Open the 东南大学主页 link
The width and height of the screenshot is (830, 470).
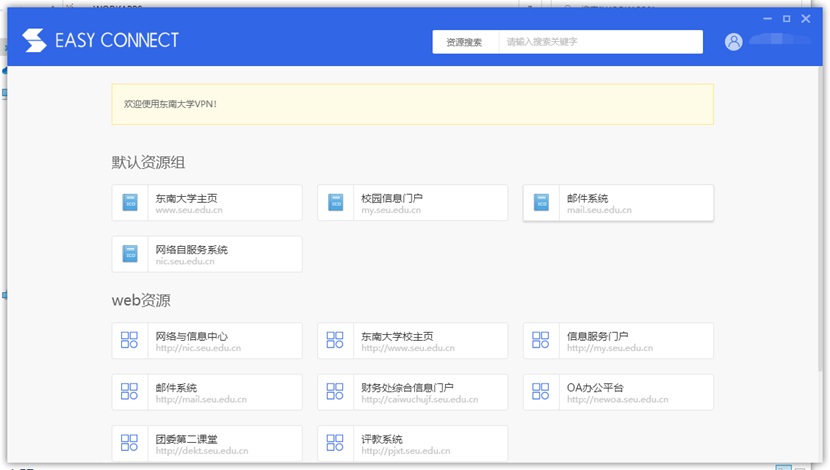pos(207,203)
